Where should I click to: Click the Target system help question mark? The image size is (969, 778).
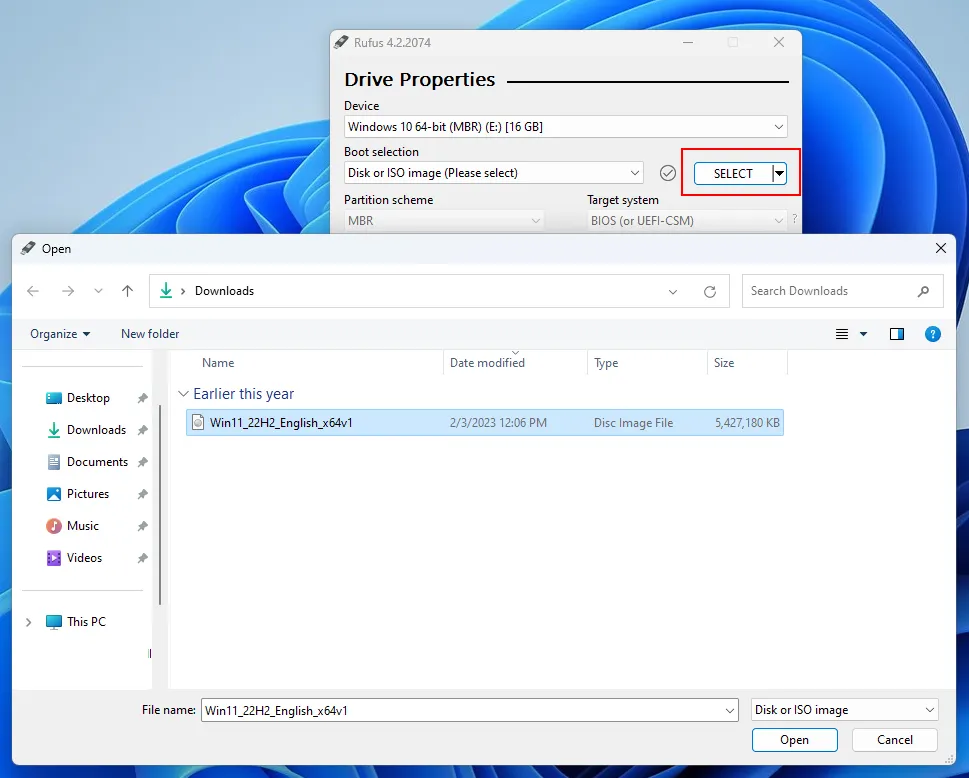tap(795, 219)
